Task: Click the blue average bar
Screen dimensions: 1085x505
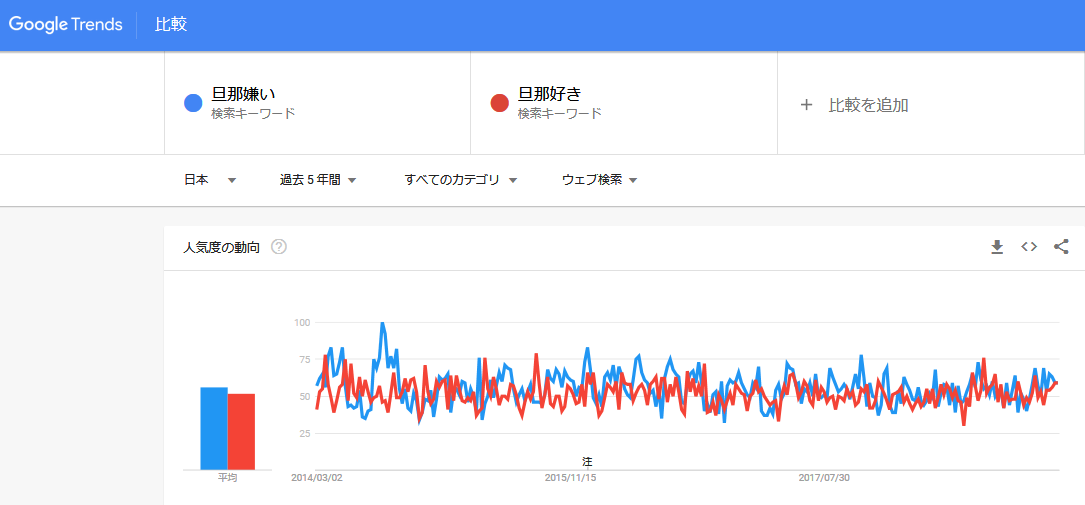Action: pyautogui.click(x=214, y=428)
